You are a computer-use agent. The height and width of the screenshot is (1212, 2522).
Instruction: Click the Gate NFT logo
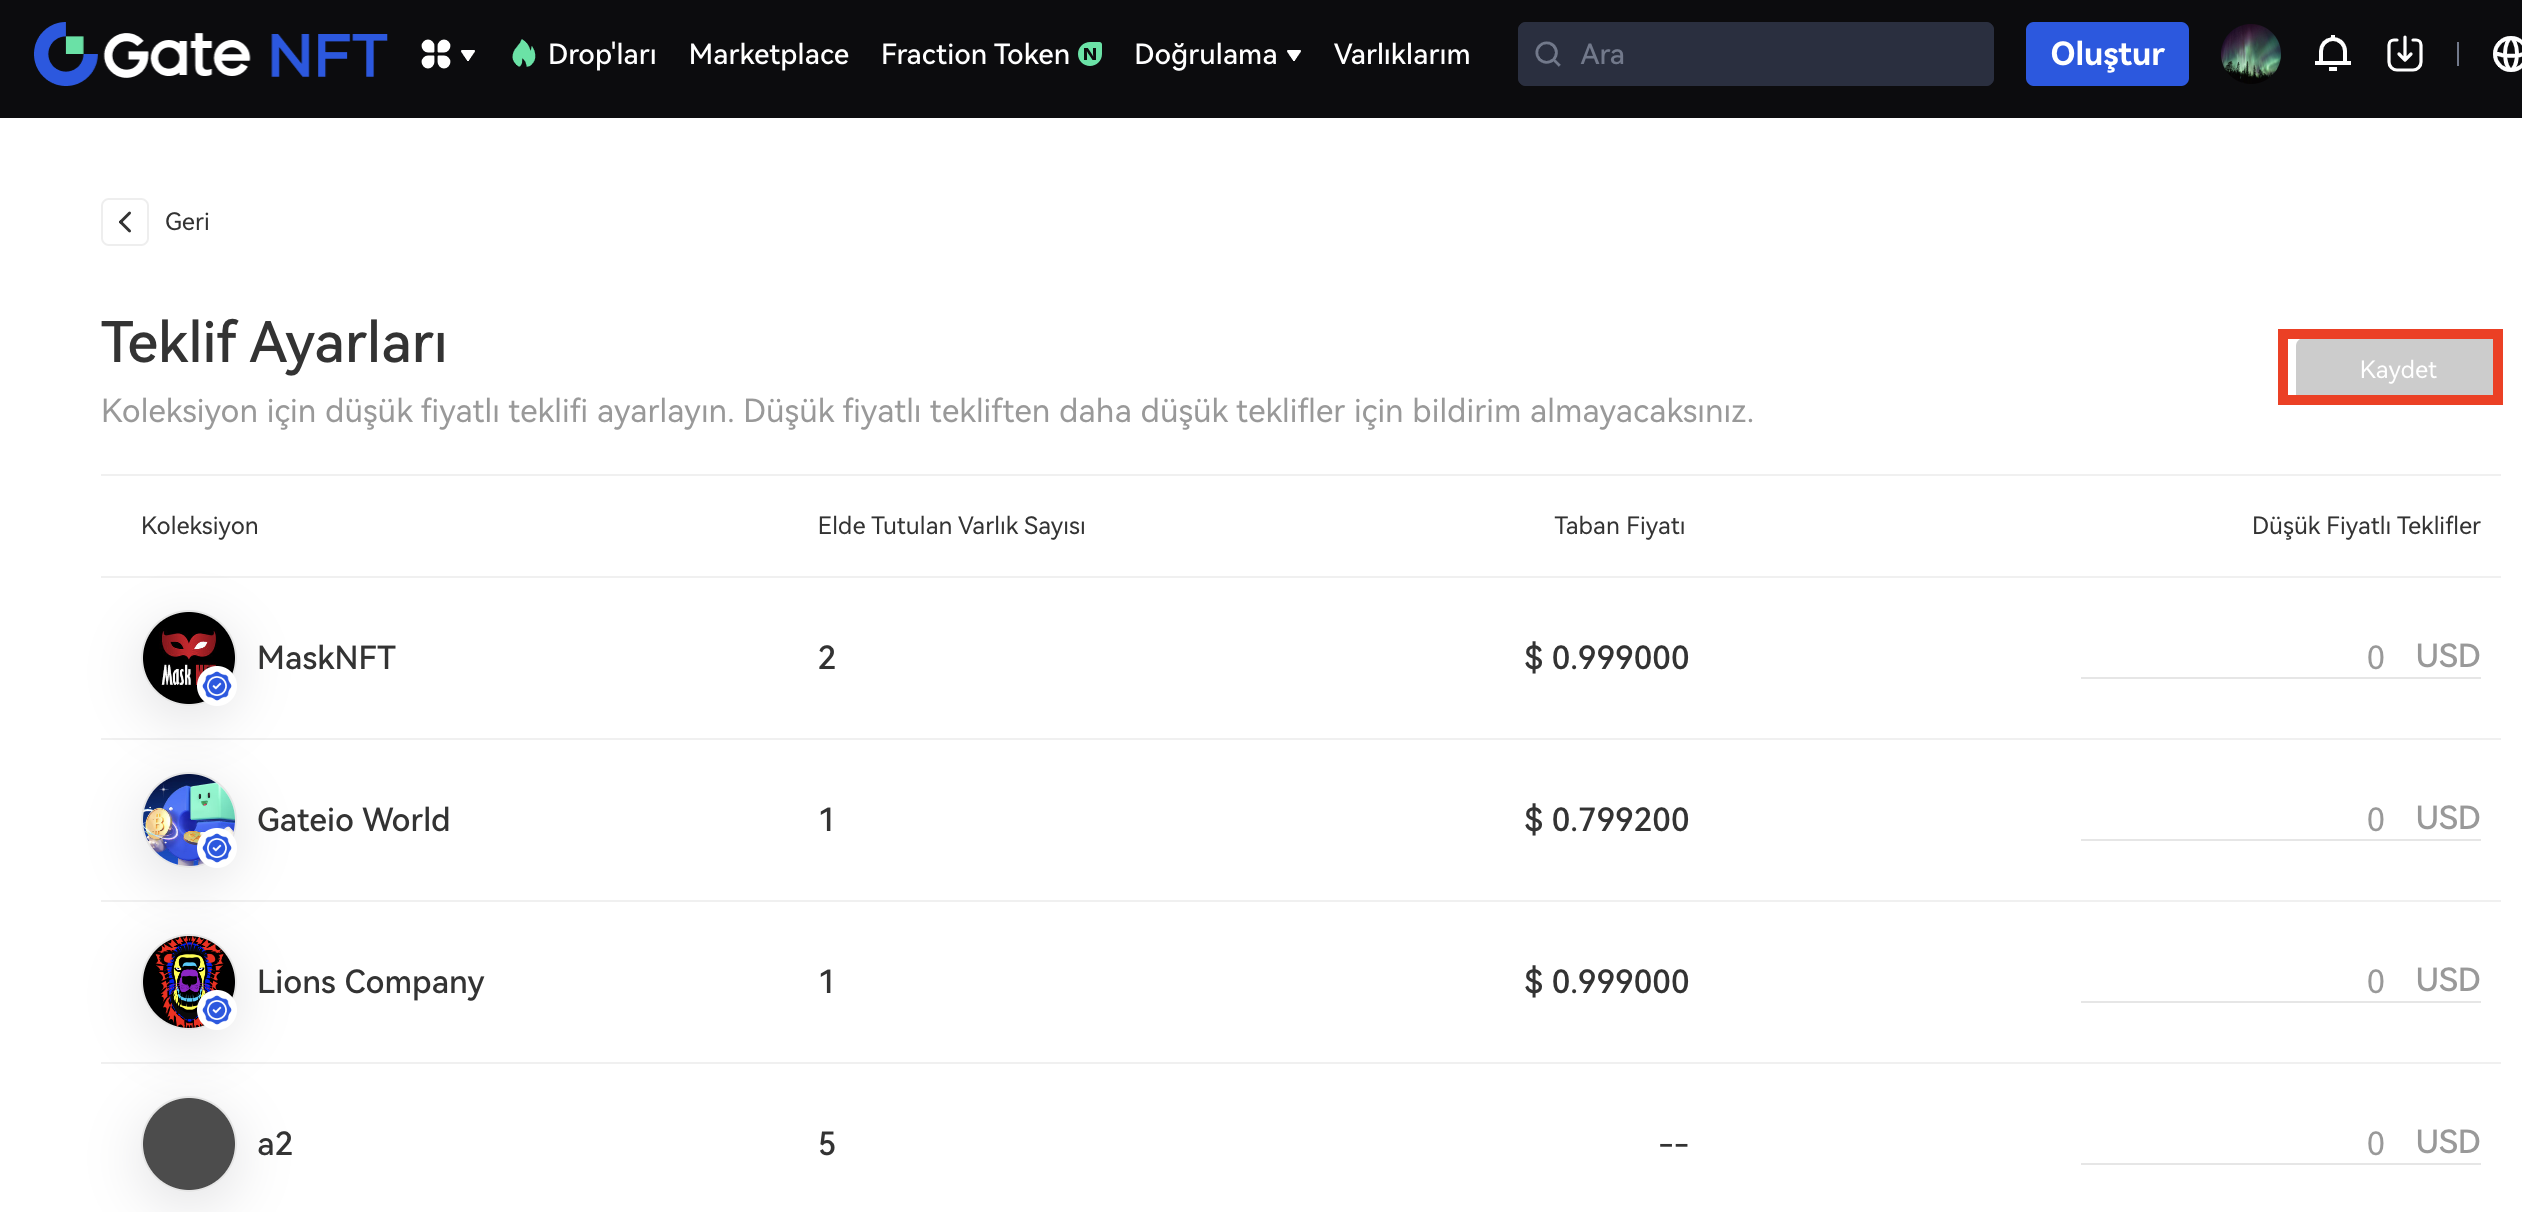[210, 54]
